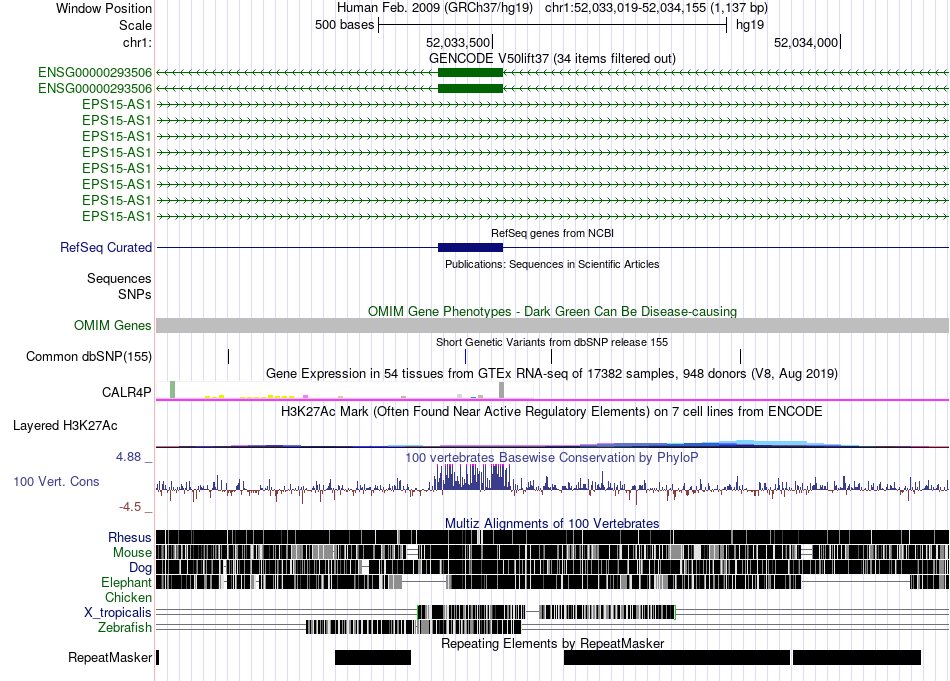
Task: Click the -4.5 PhyloP minimum value
Action: pyautogui.click(x=129, y=507)
